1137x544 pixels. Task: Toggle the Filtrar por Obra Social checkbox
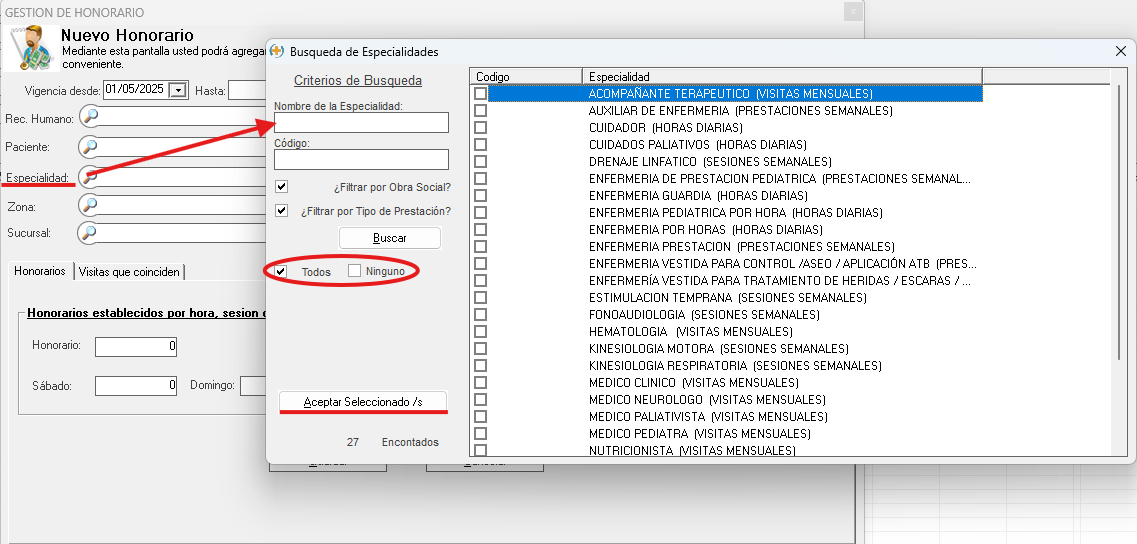point(282,187)
